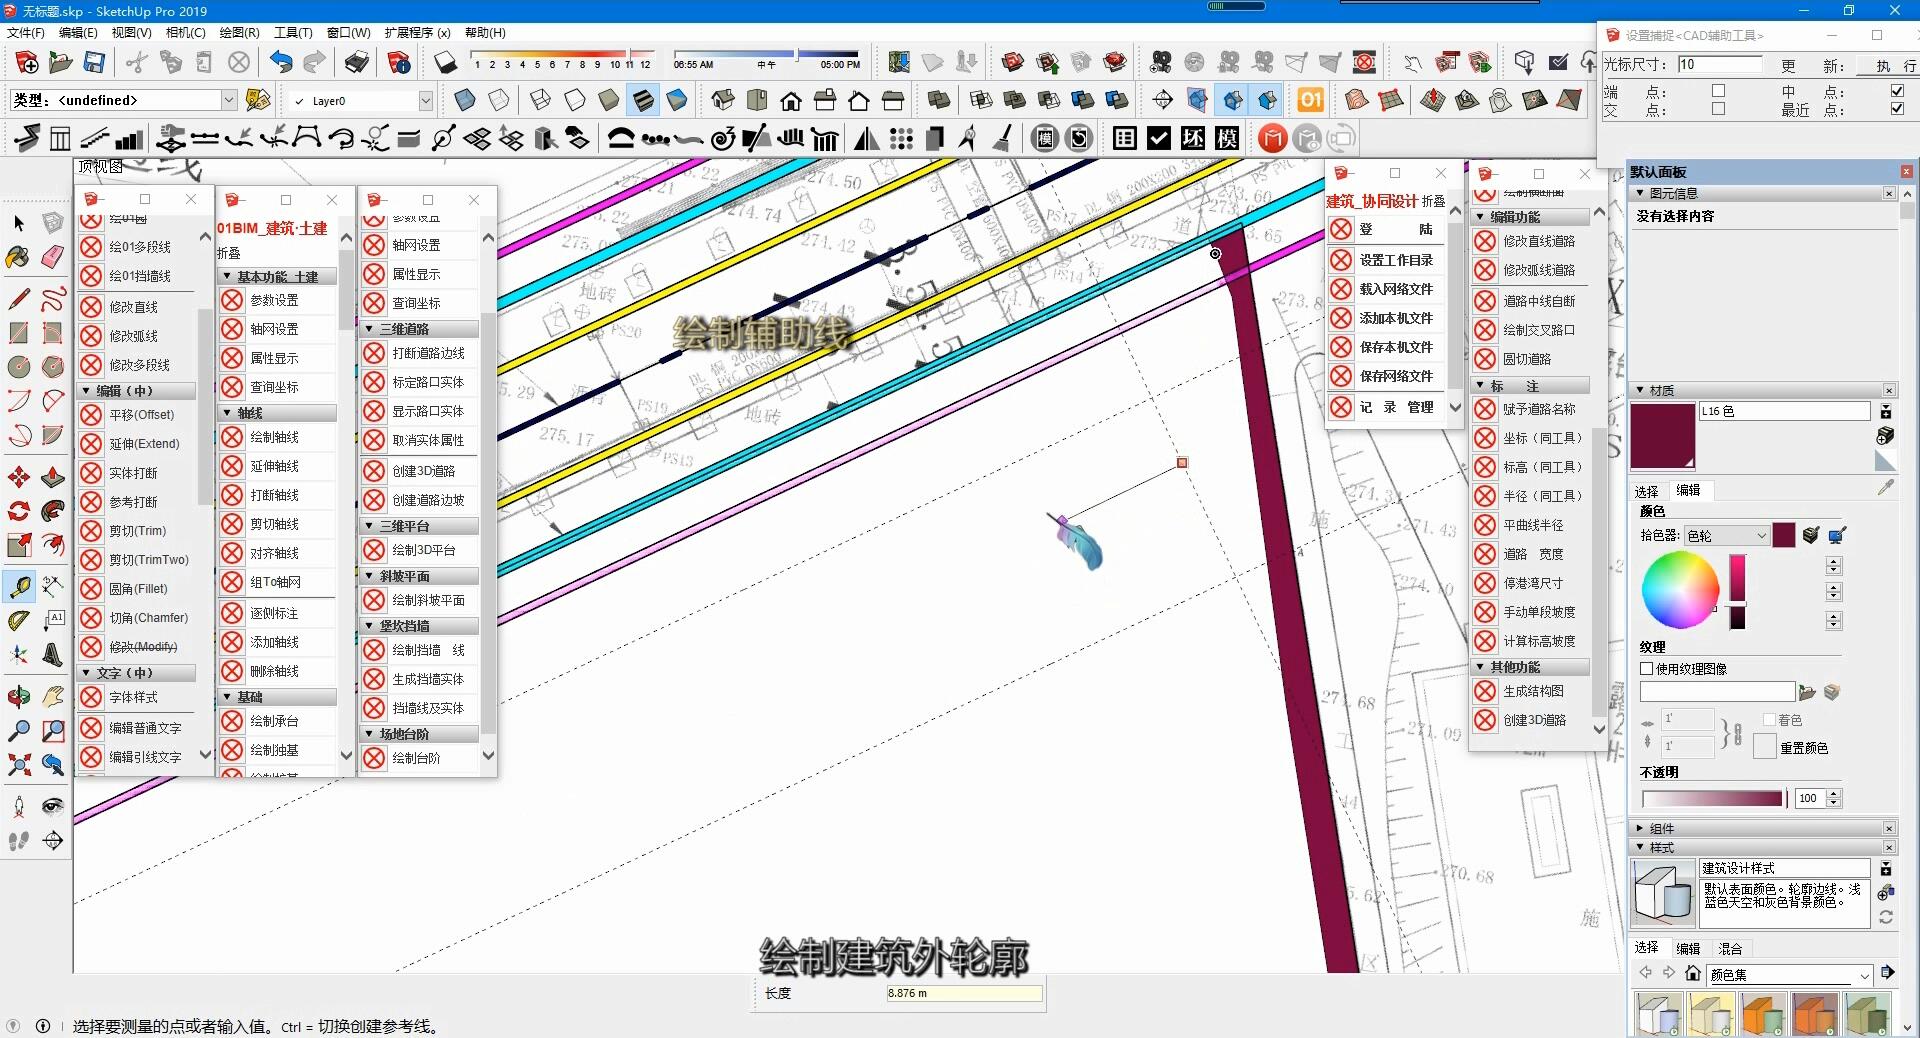Toggle the 端点 endpoint snap checkbox

coord(1718,91)
